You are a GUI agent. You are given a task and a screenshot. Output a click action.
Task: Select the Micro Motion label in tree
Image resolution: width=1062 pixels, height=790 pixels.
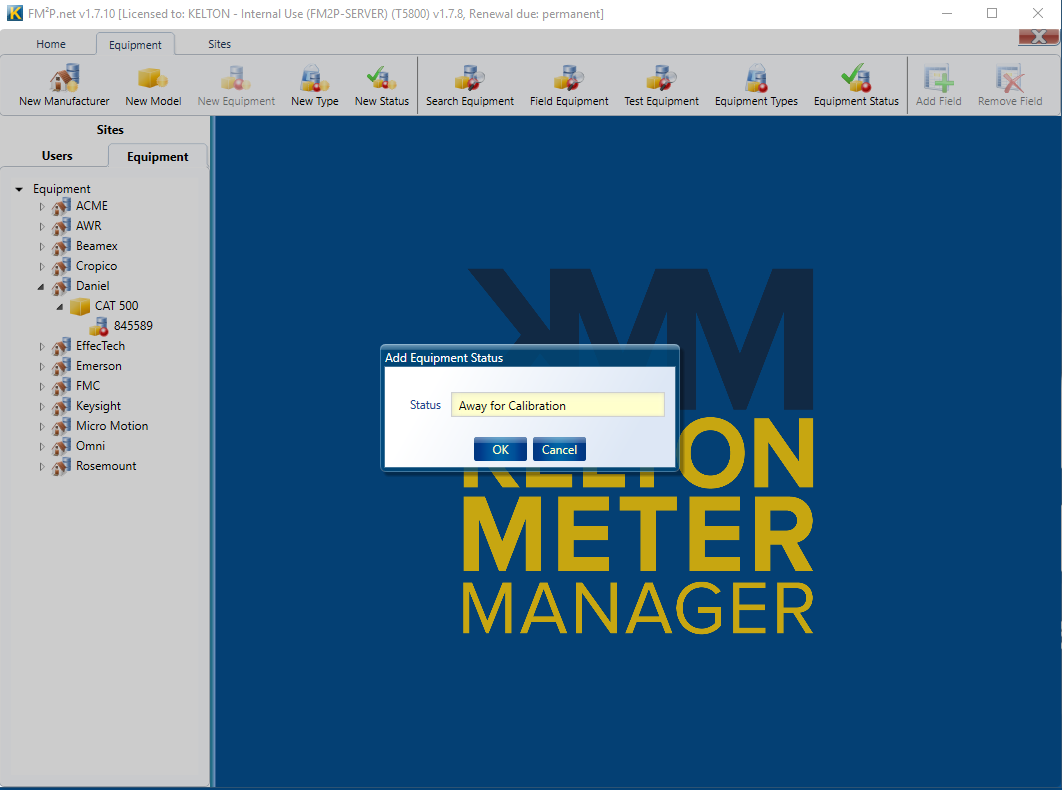point(112,426)
